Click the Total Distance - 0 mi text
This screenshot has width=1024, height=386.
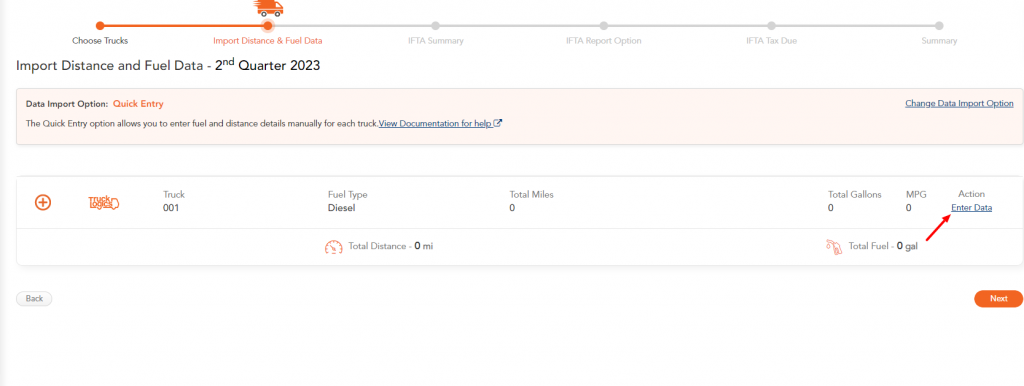pyautogui.click(x=391, y=247)
